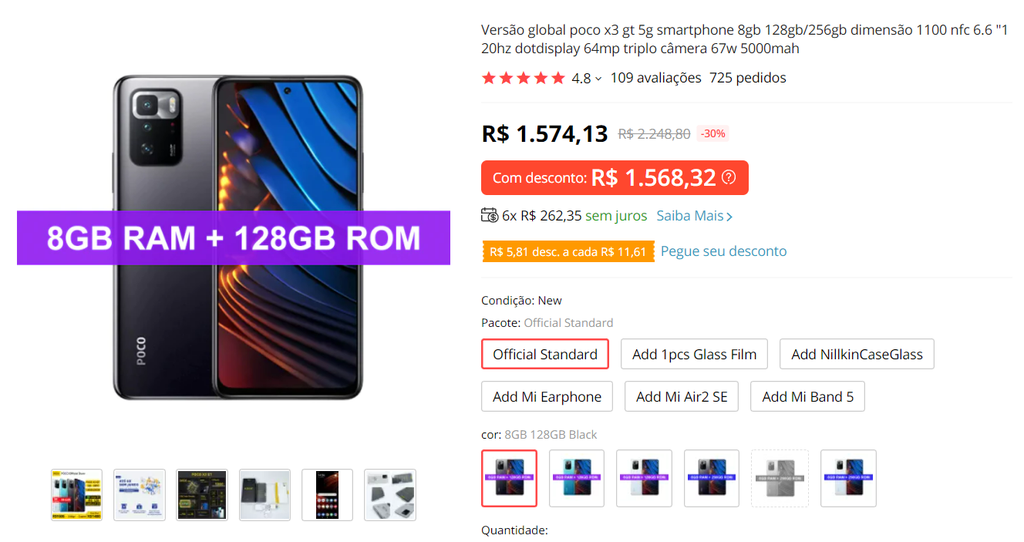Choose the Add NillkinCaseGlass package
The image size is (1024, 542).
pos(857,354)
